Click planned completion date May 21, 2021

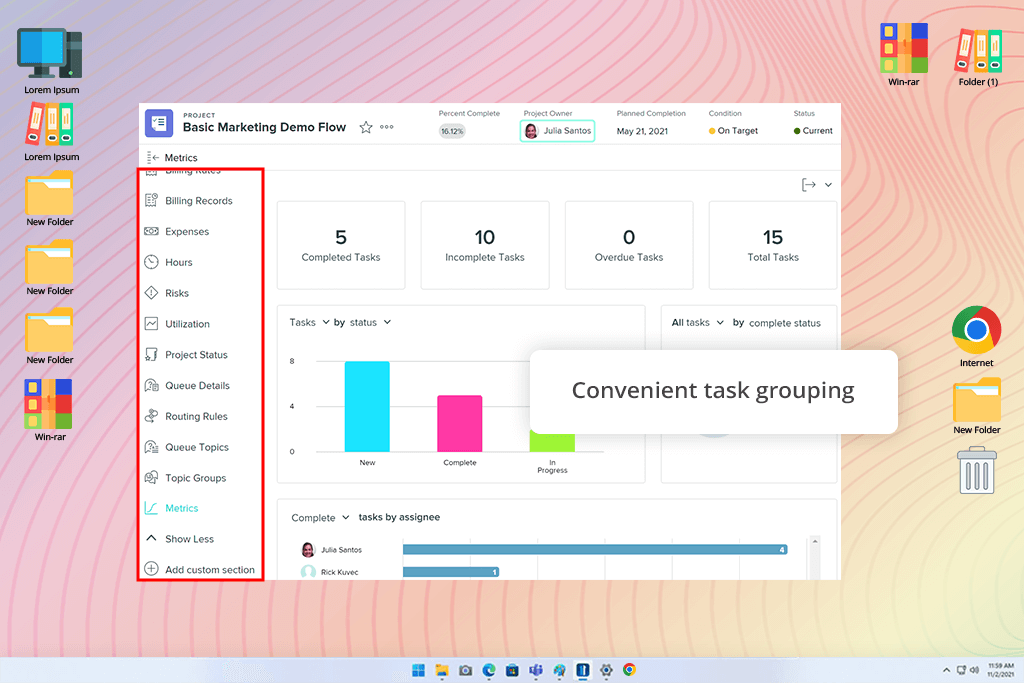point(642,131)
